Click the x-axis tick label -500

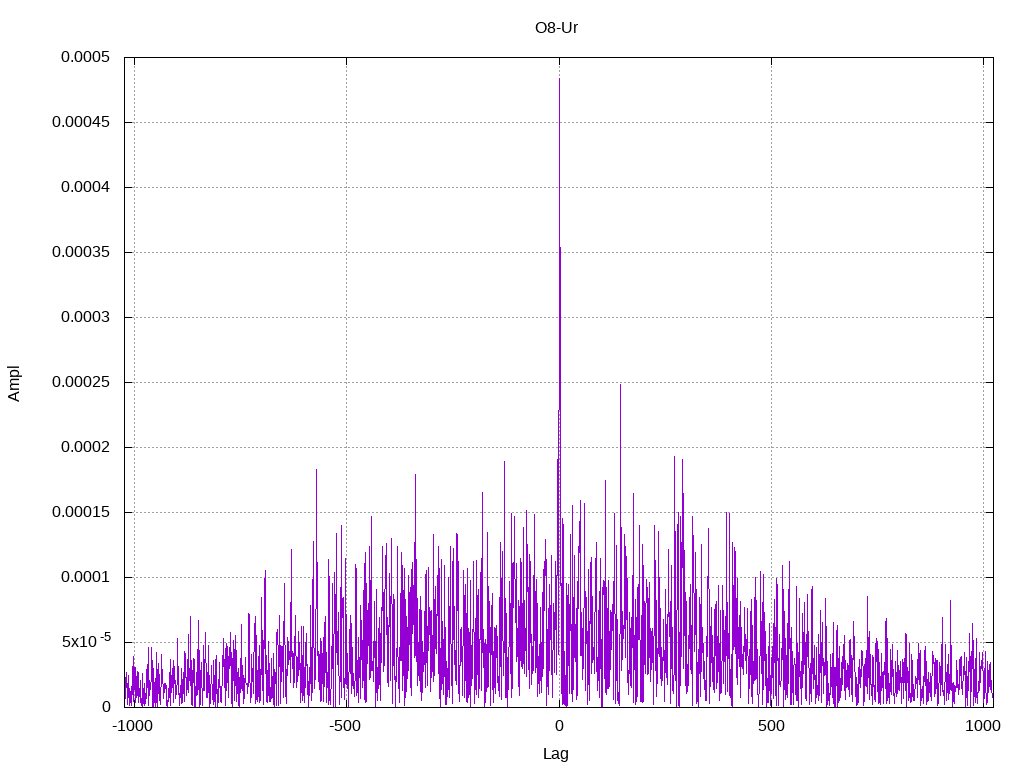(345, 726)
